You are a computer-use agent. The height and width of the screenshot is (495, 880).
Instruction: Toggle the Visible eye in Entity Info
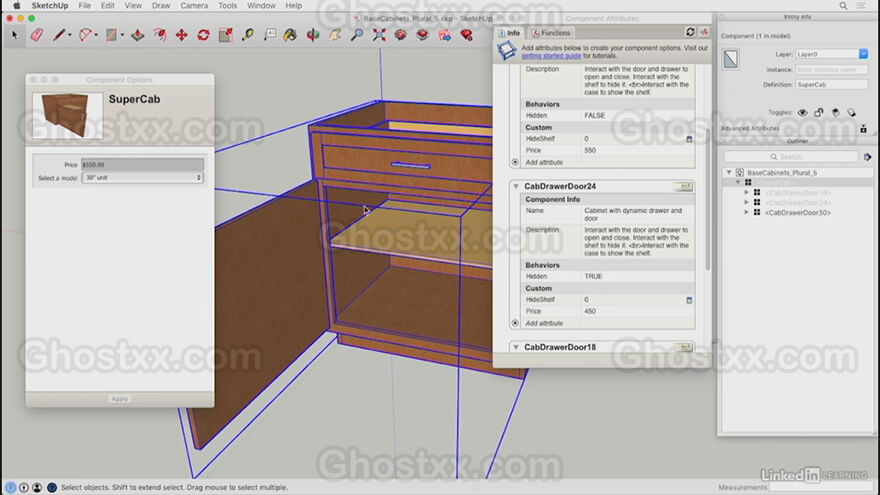tap(803, 113)
